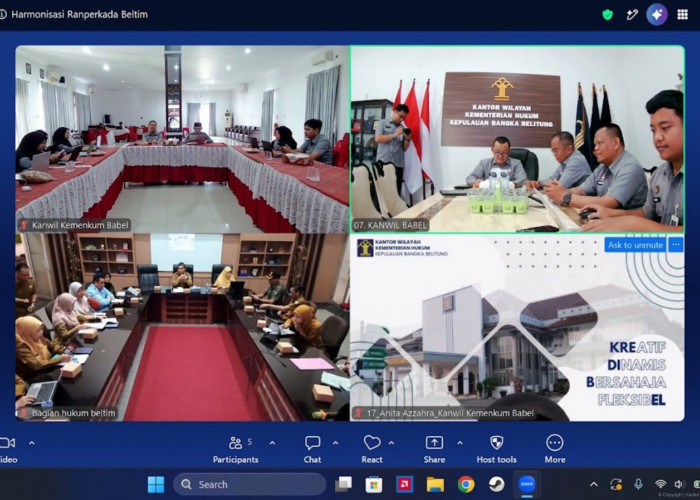The height and width of the screenshot is (500, 700).
Task: Open the AI Companion sparkle icon
Action: [x=657, y=15]
